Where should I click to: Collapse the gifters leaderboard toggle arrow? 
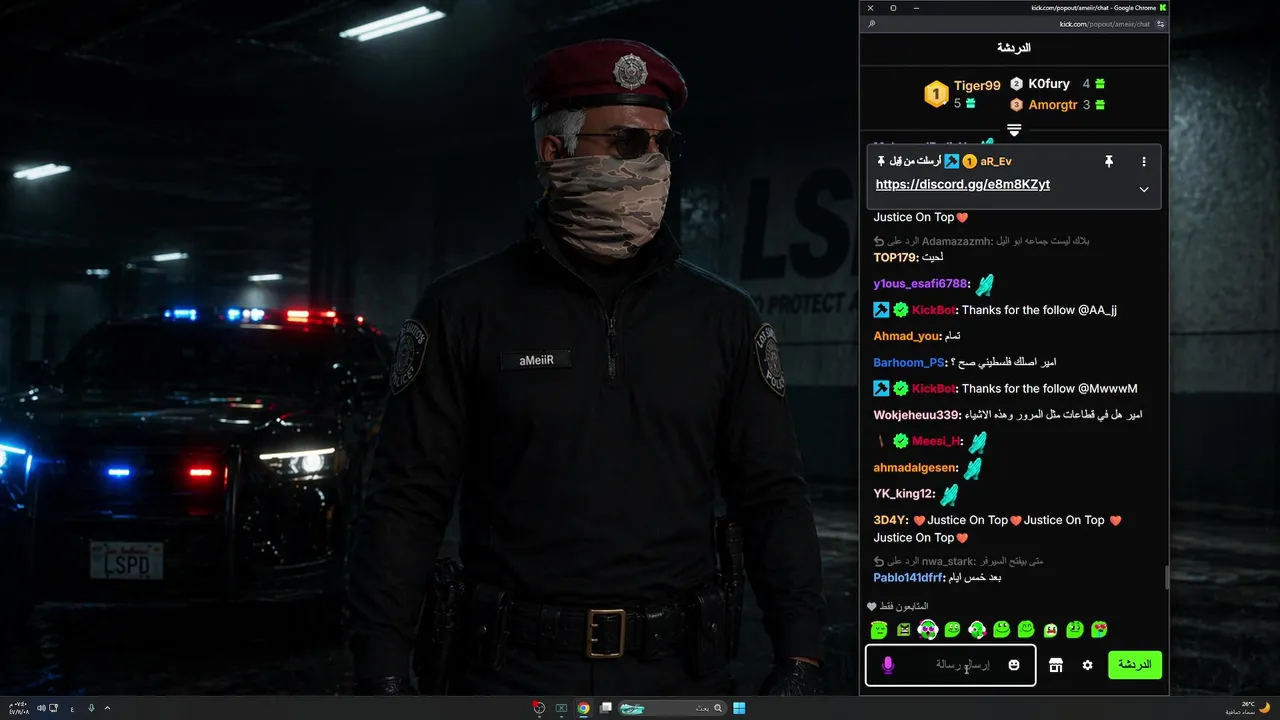[x=1014, y=131]
